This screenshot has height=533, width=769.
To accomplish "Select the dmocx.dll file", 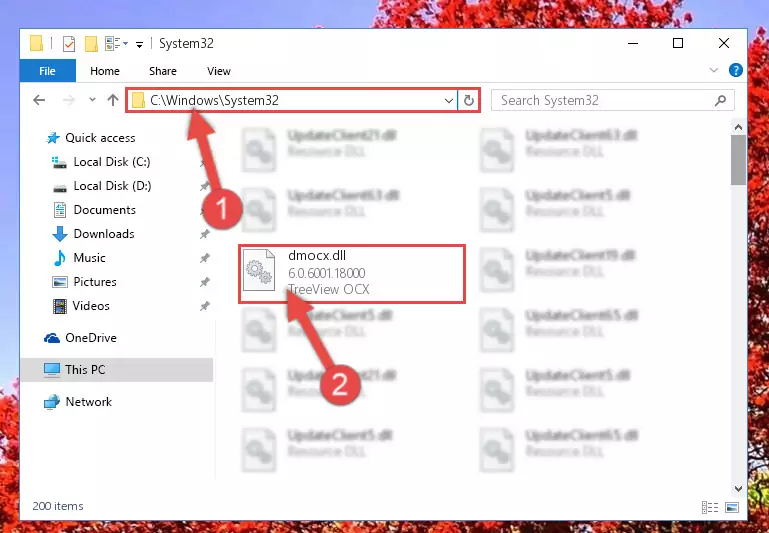I will (352, 274).
